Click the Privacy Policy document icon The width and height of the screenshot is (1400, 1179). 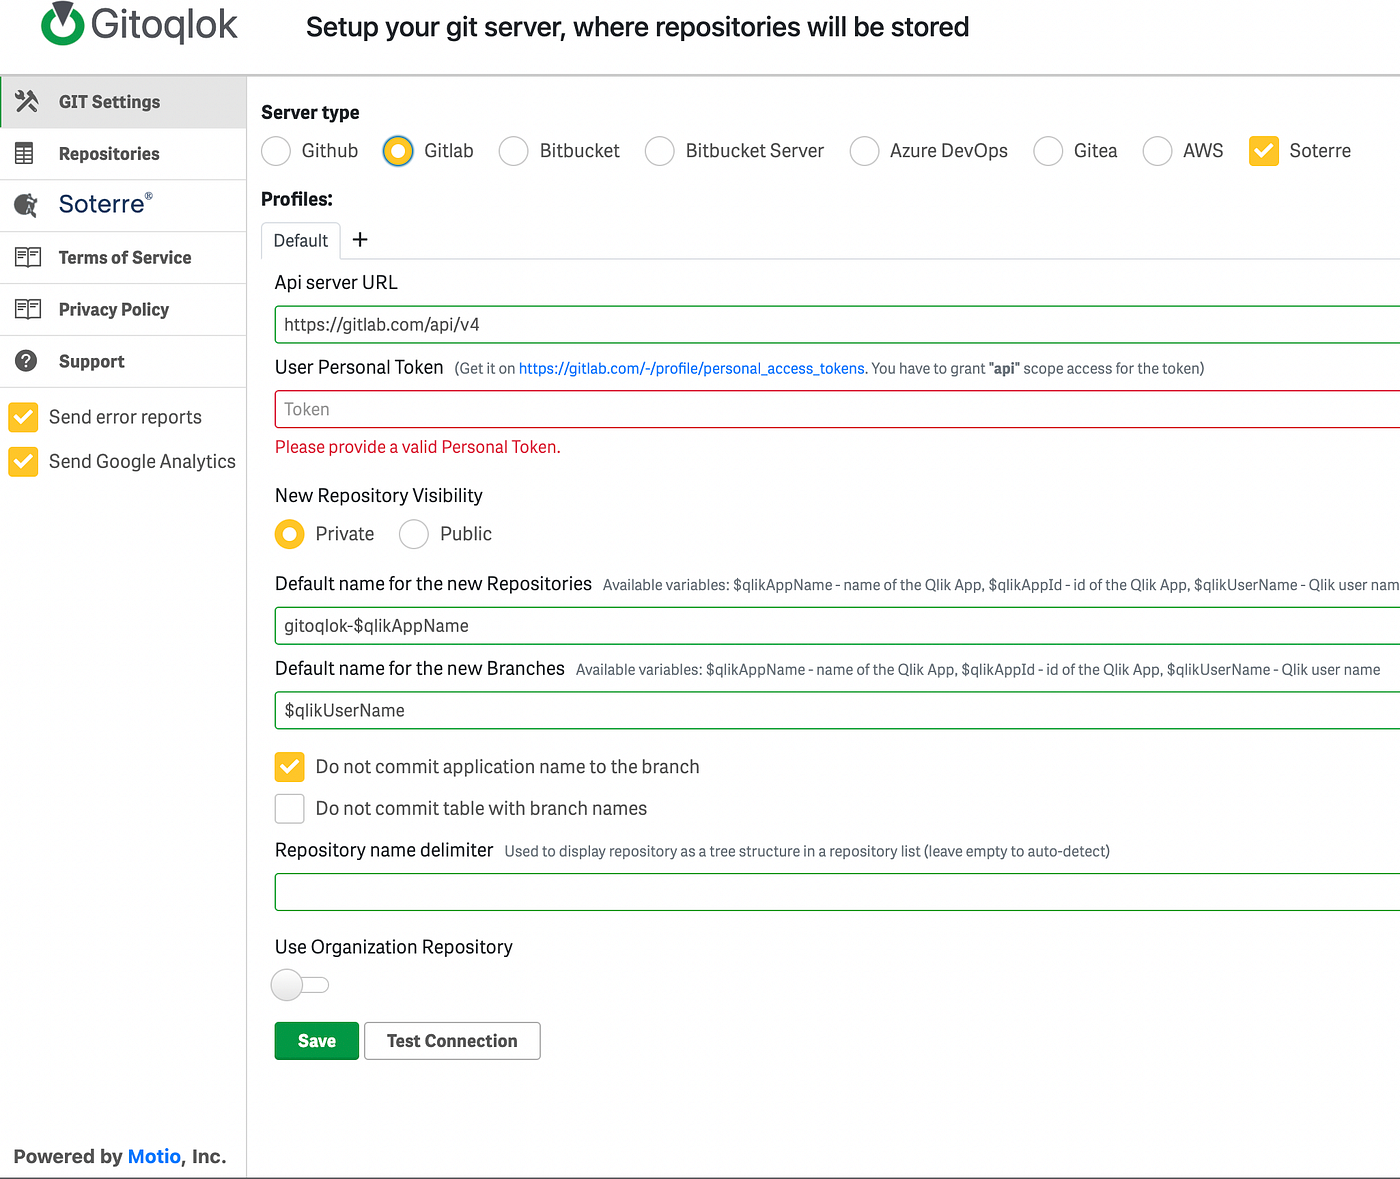(28, 309)
